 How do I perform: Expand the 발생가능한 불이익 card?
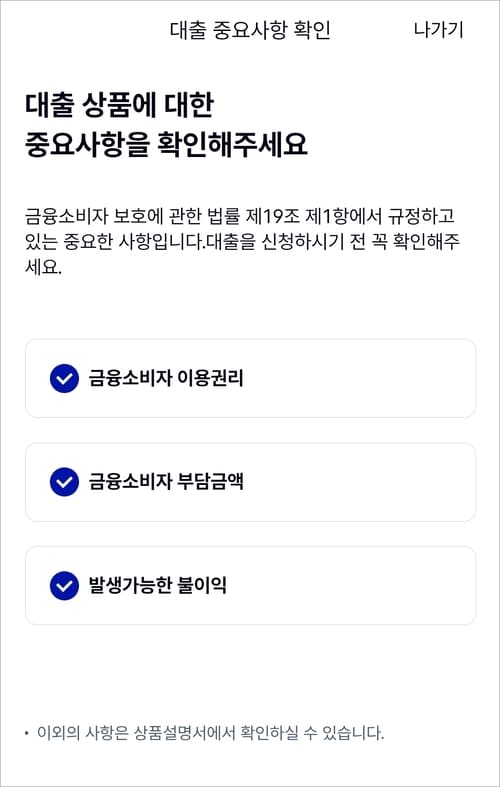pos(251,586)
